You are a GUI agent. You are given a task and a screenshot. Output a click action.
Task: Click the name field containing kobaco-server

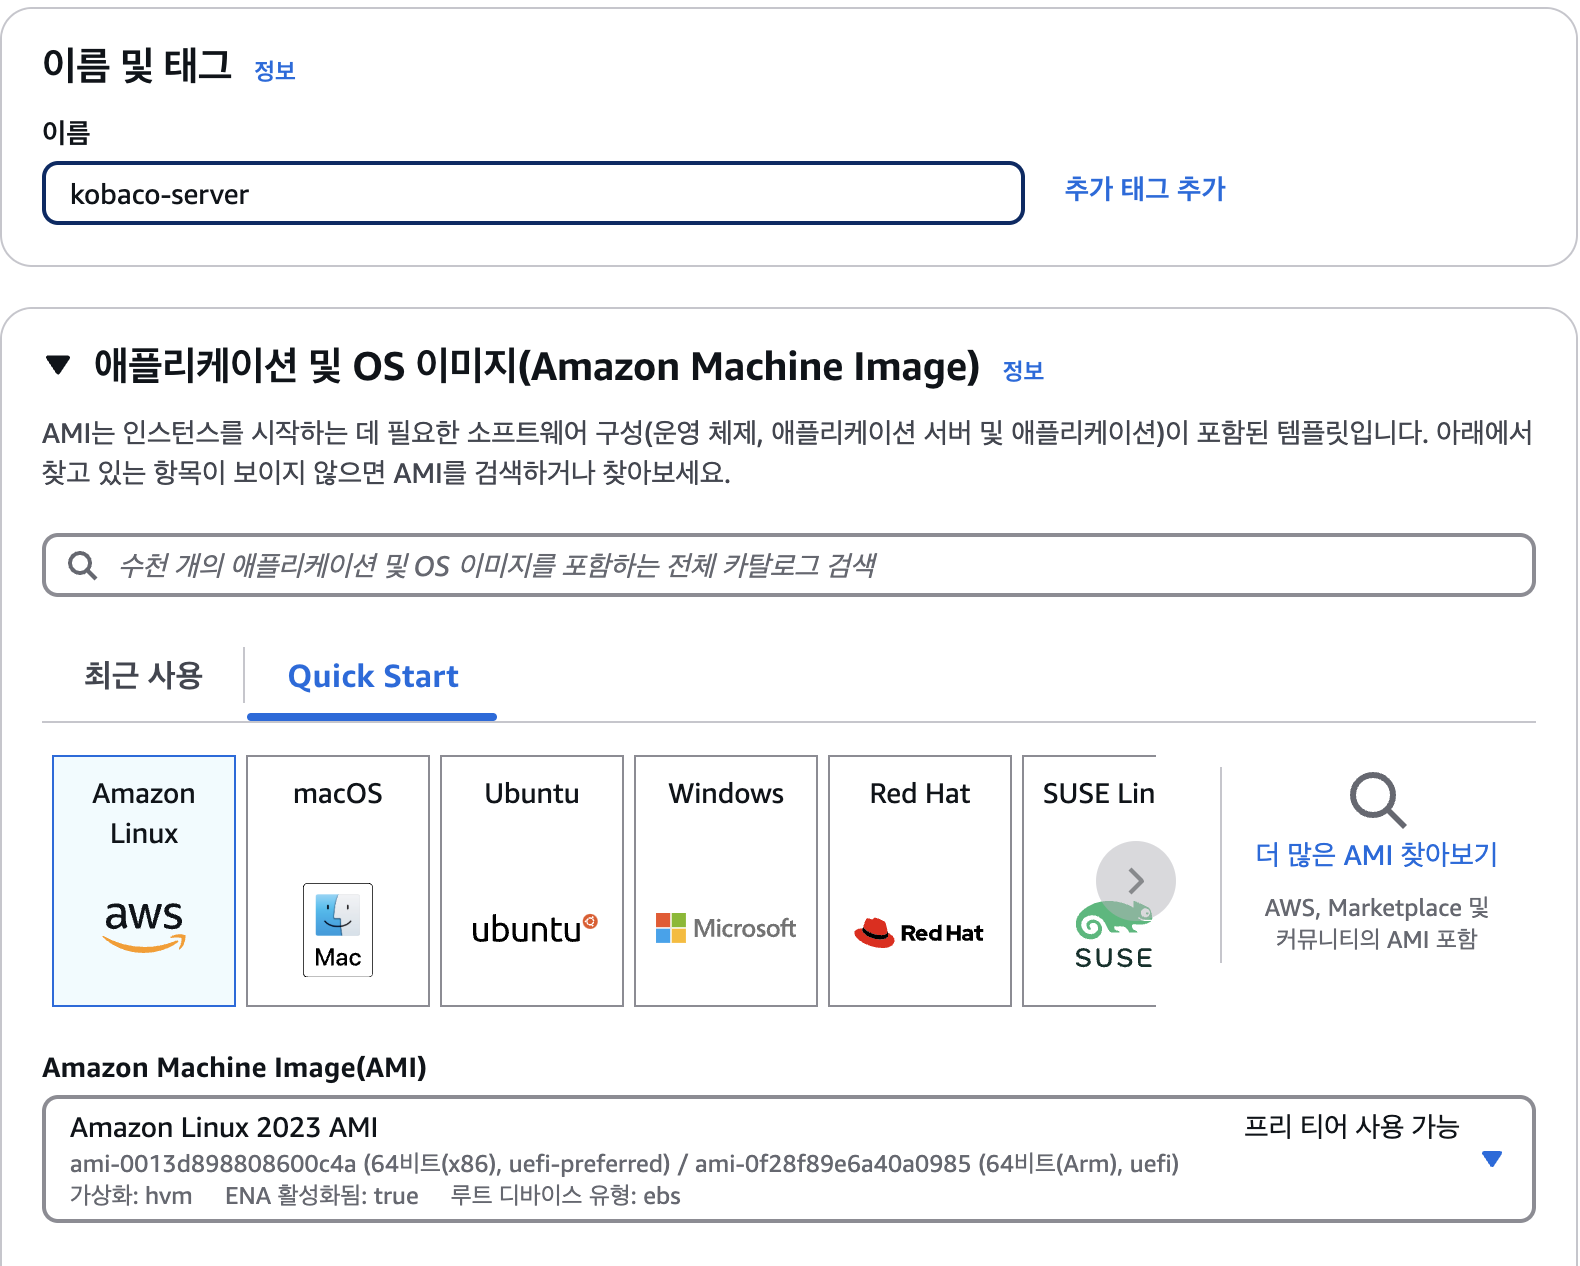(533, 193)
